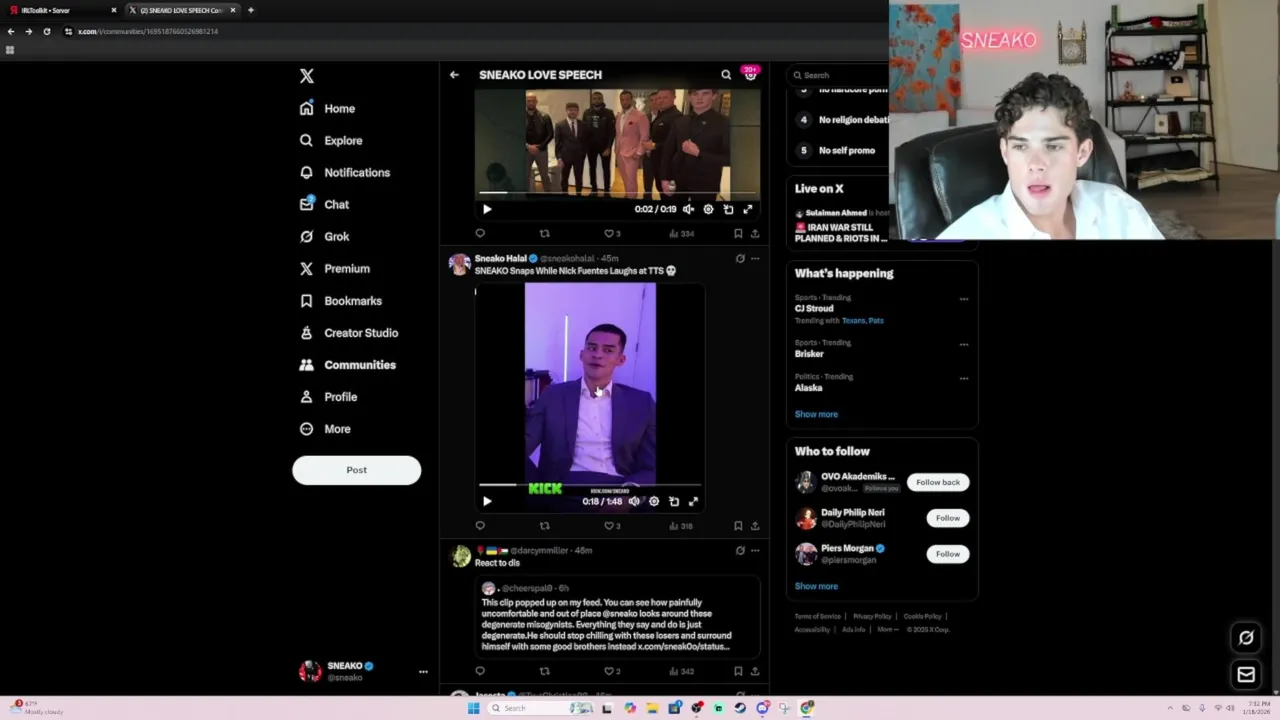Open the quoted cheerspal0 post
This screenshot has width=1280, height=720.
click(x=617, y=617)
